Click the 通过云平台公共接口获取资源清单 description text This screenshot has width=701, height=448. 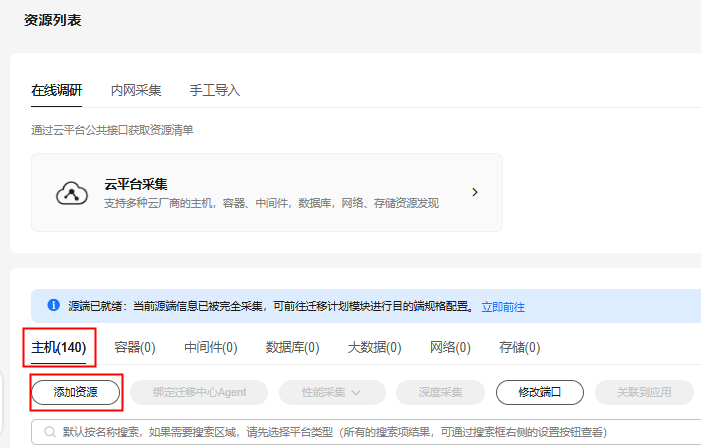coord(112,130)
